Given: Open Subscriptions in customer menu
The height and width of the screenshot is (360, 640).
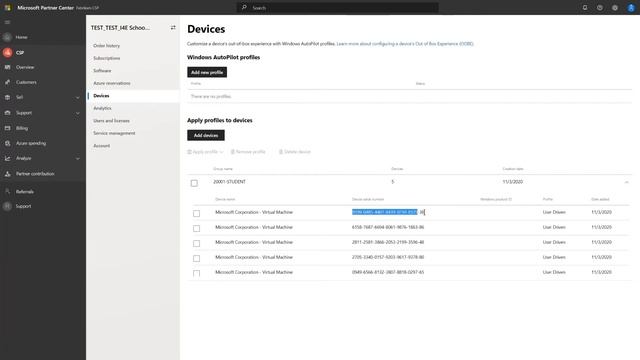Looking at the screenshot, I should (x=107, y=58).
